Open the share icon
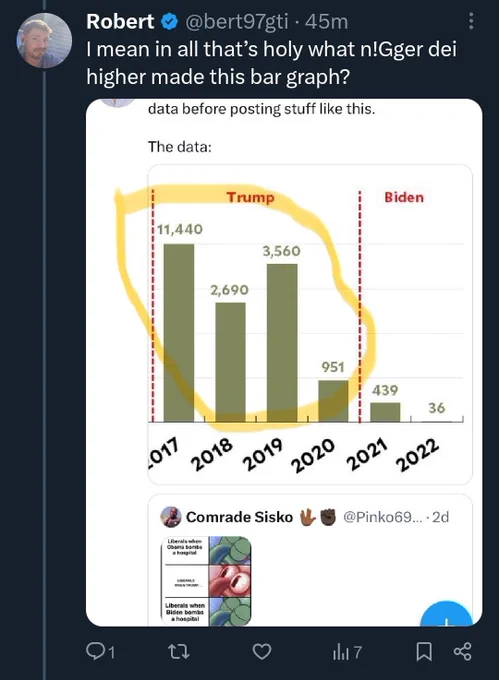 (x=462, y=651)
